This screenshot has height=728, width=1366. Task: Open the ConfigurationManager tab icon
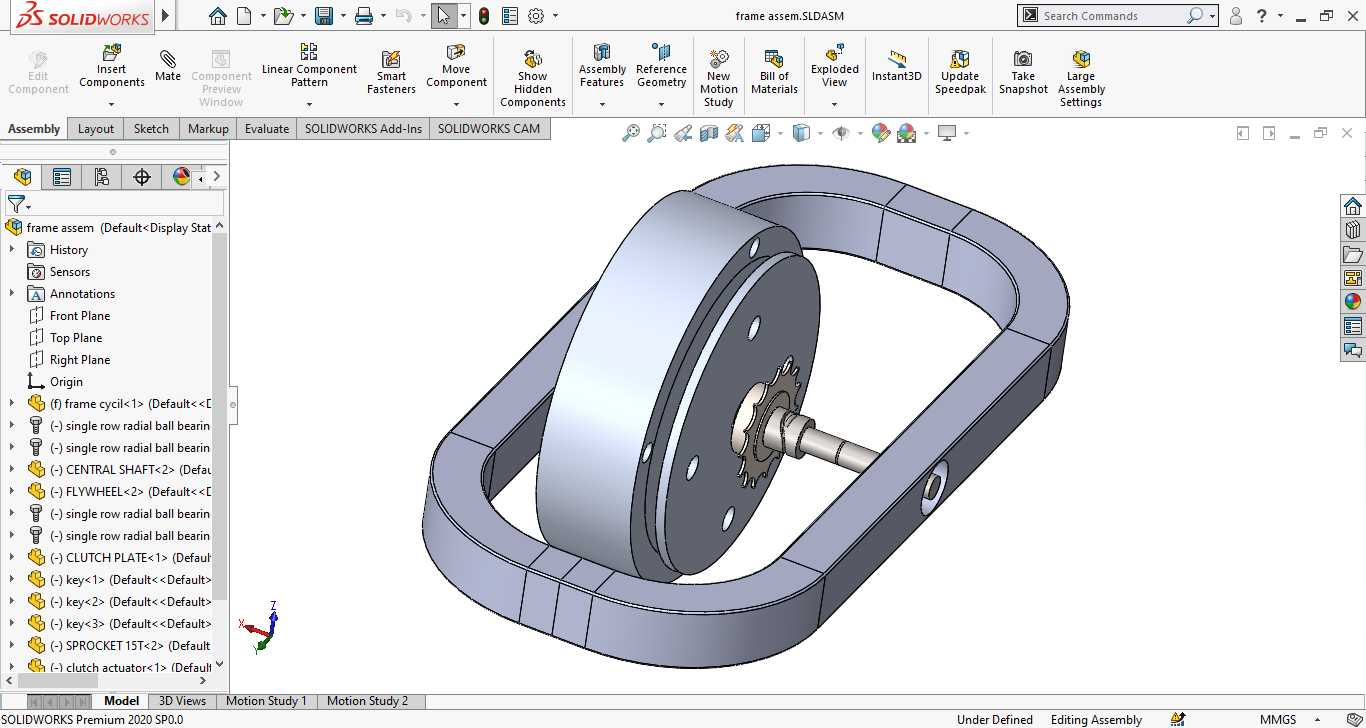pyautogui.click(x=102, y=177)
